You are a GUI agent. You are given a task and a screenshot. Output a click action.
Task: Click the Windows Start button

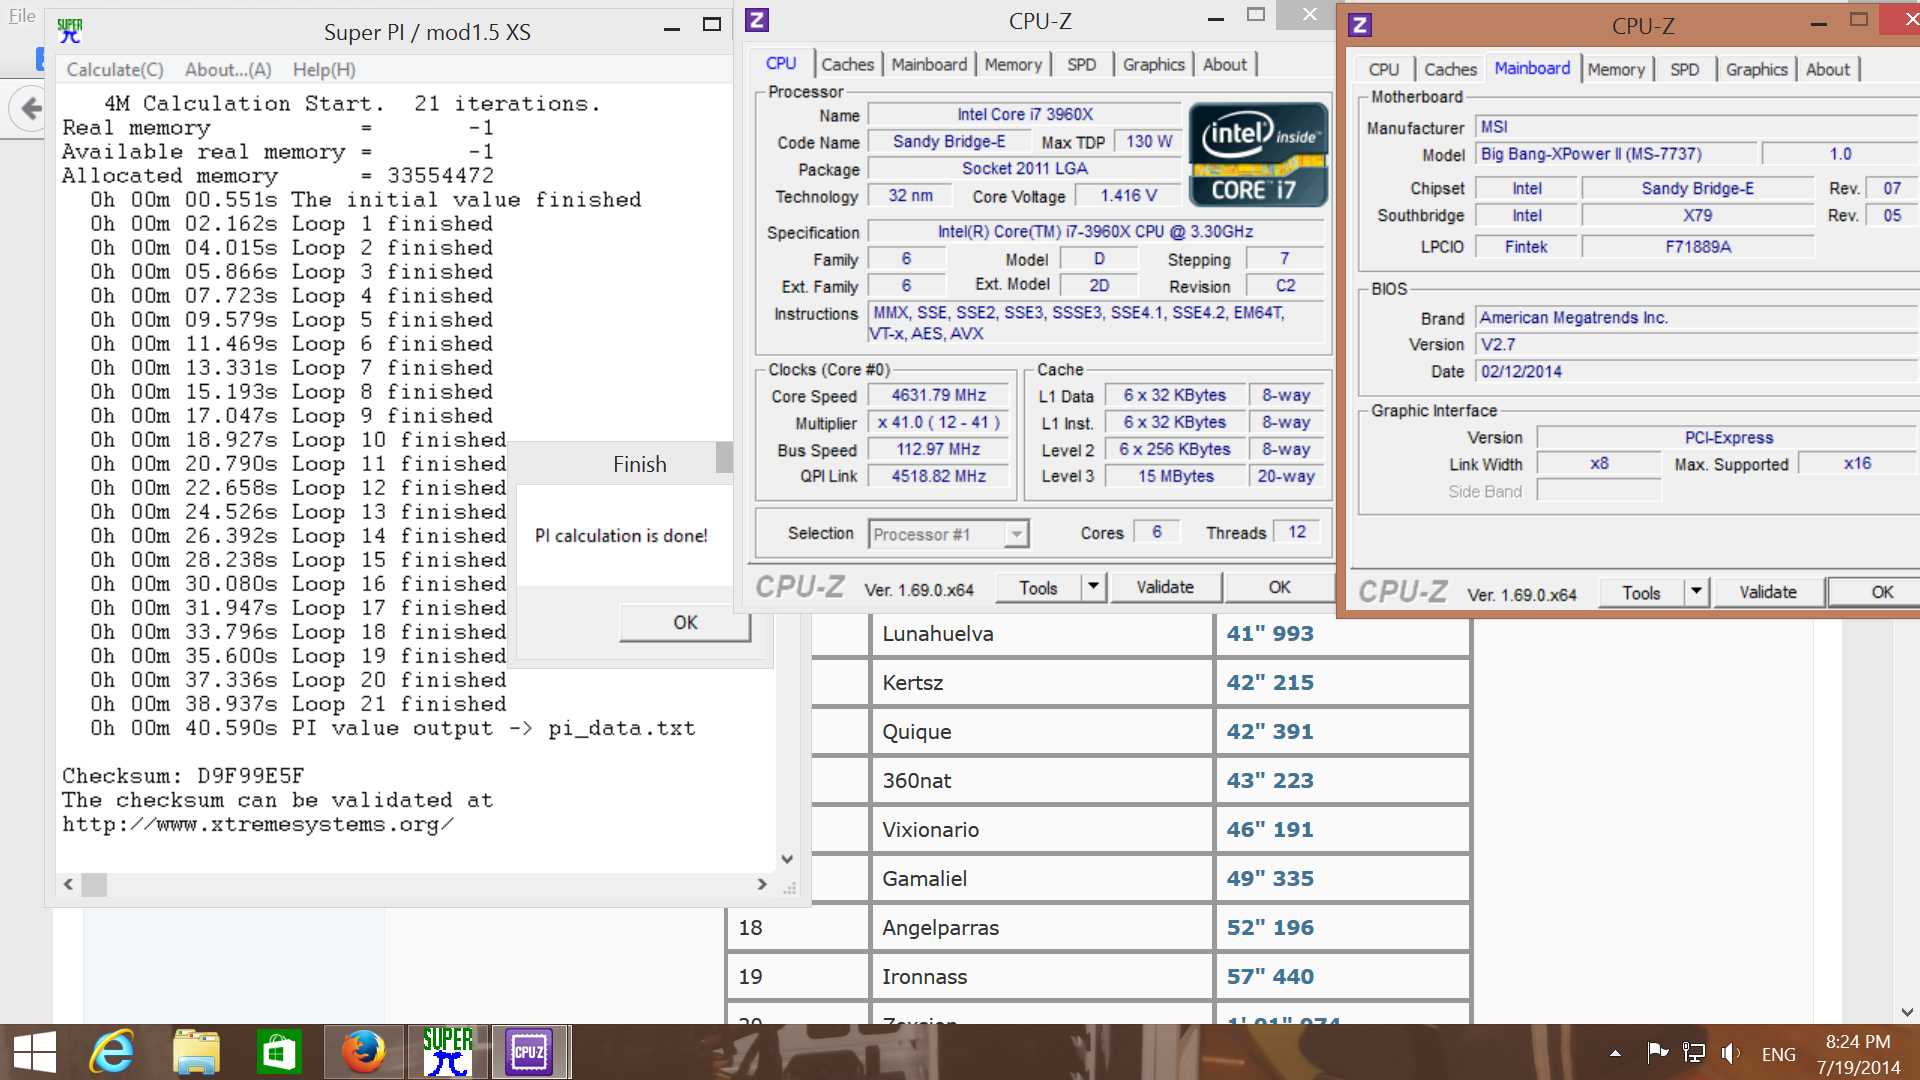(35, 1052)
